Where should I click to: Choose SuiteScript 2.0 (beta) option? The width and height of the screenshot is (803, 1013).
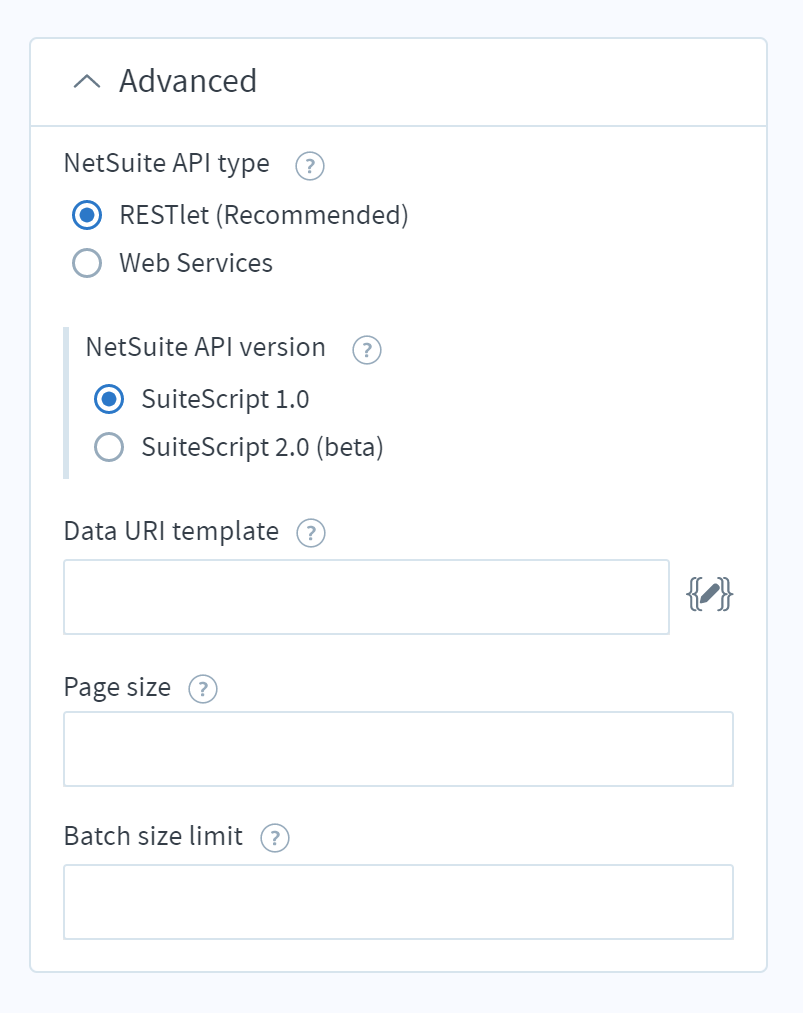(109, 447)
